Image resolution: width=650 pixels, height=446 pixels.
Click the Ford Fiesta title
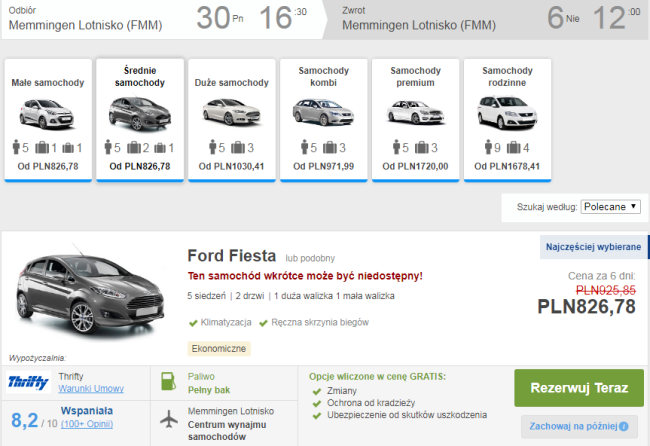232,256
